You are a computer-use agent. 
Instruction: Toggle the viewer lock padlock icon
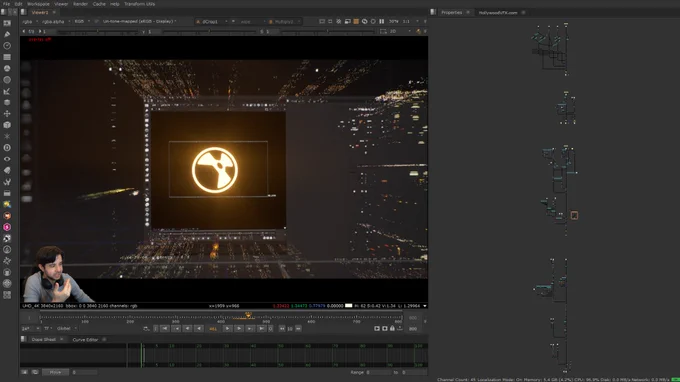(392, 329)
